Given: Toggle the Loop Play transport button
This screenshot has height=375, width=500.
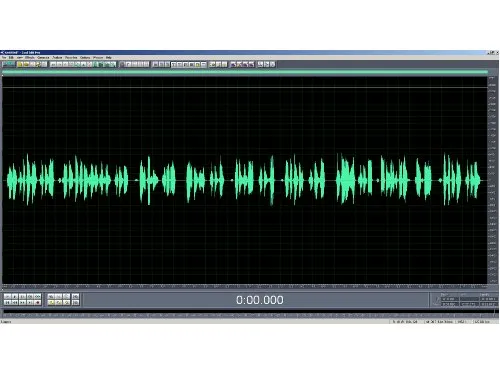Looking at the screenshot, I should 37,296.
